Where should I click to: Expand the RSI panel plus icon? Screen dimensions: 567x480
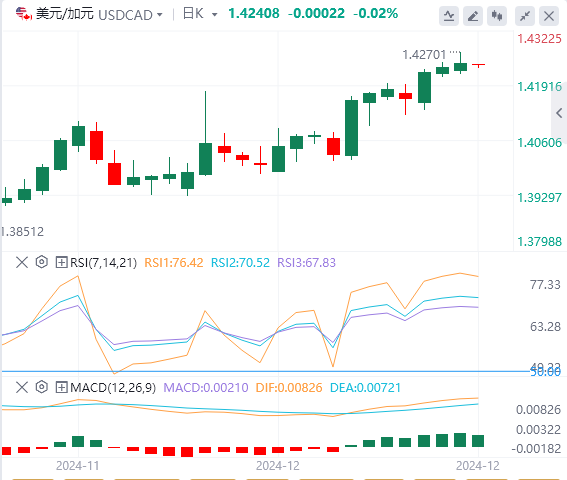[61, 262]
